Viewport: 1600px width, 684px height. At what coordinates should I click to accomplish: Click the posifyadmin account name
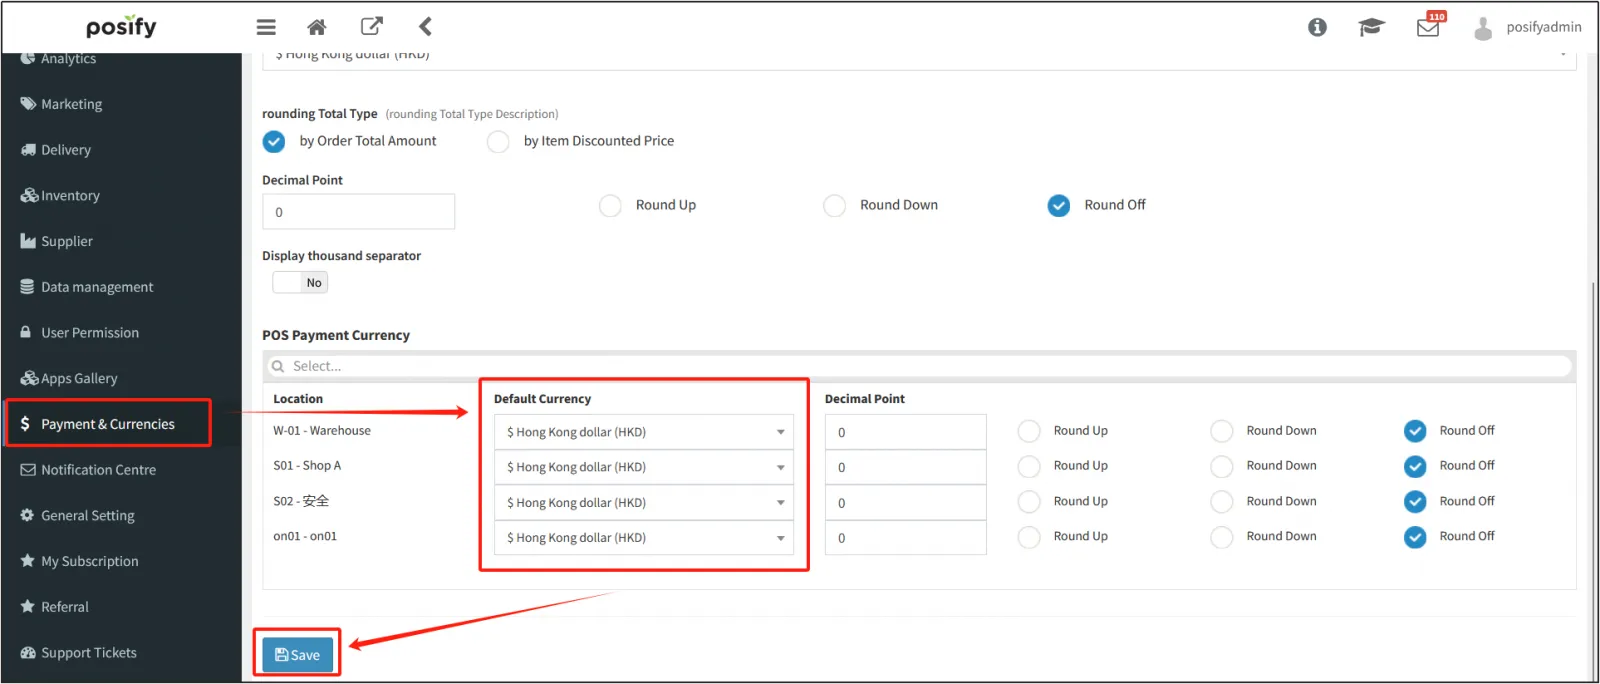point(1544,27)
